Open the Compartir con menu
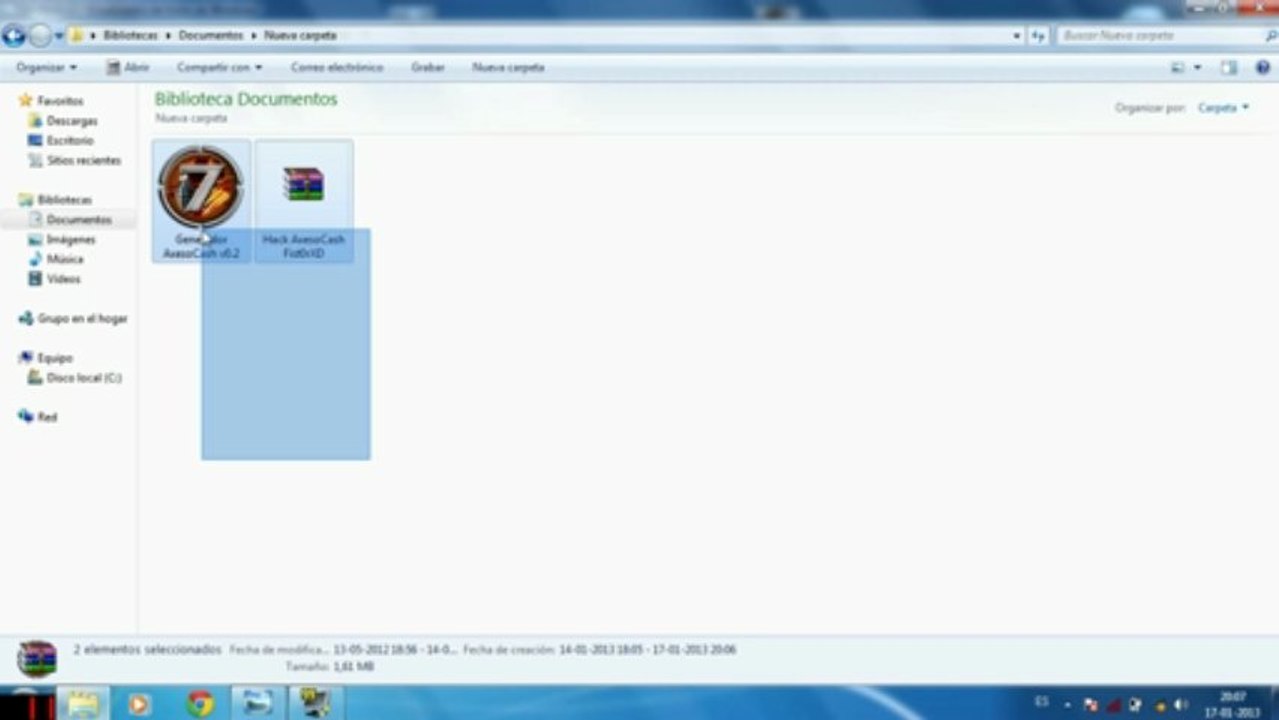 click(219, 67)
